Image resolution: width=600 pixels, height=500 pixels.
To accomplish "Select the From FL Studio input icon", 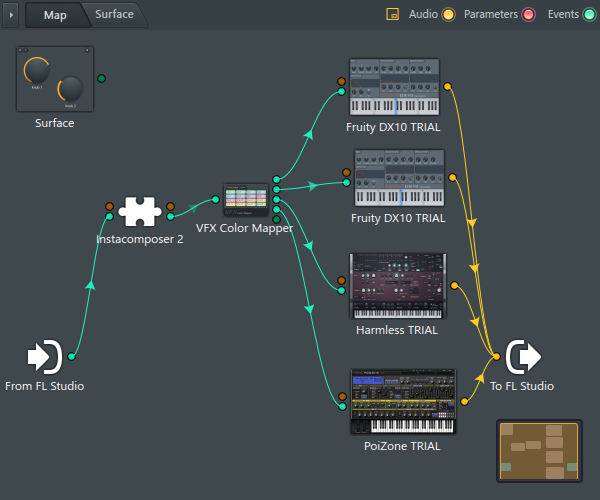I will pos(45,357).
